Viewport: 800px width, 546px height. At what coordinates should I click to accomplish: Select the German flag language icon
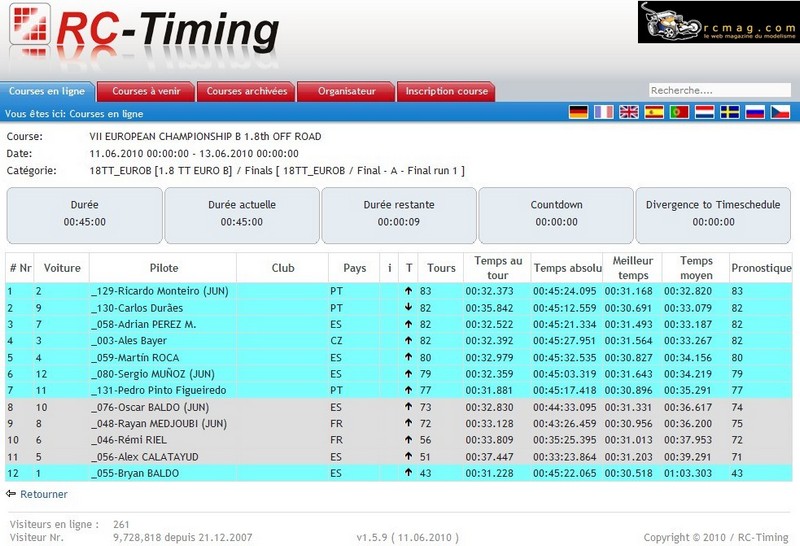coord(579,112)
